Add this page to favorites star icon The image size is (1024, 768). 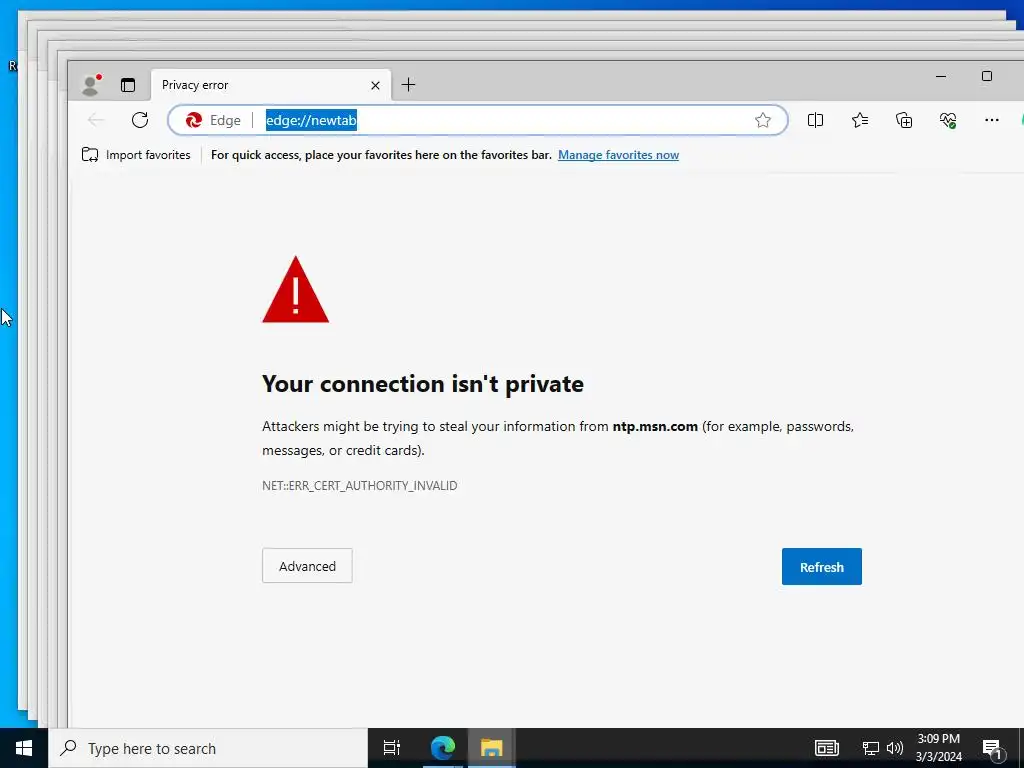click(763, 120)
